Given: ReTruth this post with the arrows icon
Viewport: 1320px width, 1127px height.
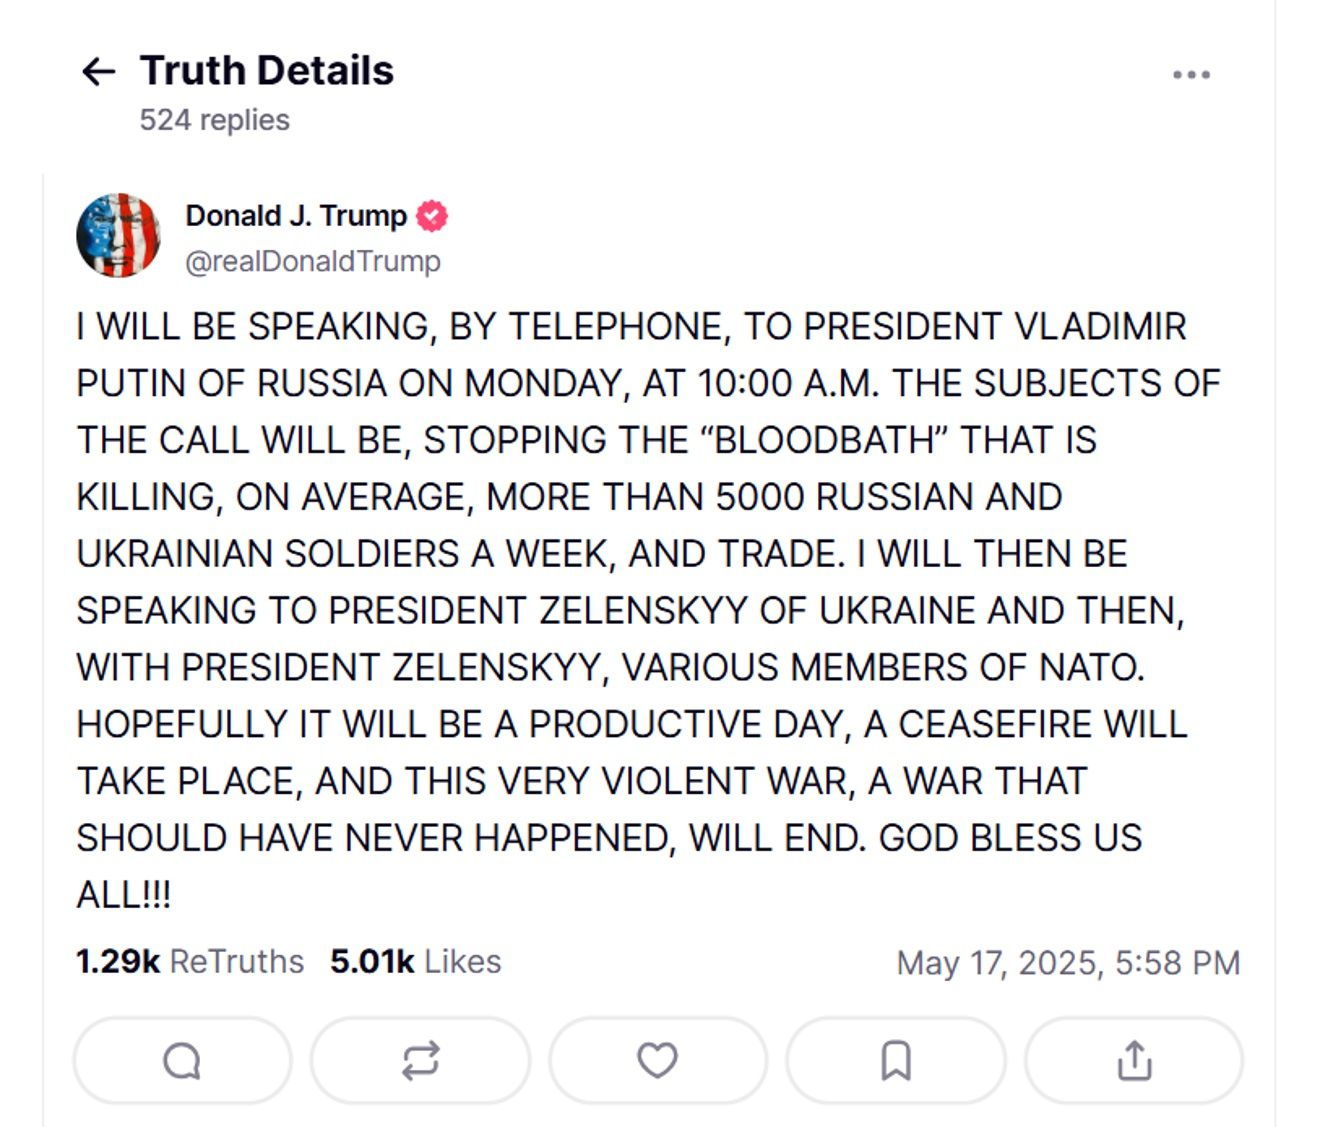Looking at the screenshot, I should [x=420, y=1060].
